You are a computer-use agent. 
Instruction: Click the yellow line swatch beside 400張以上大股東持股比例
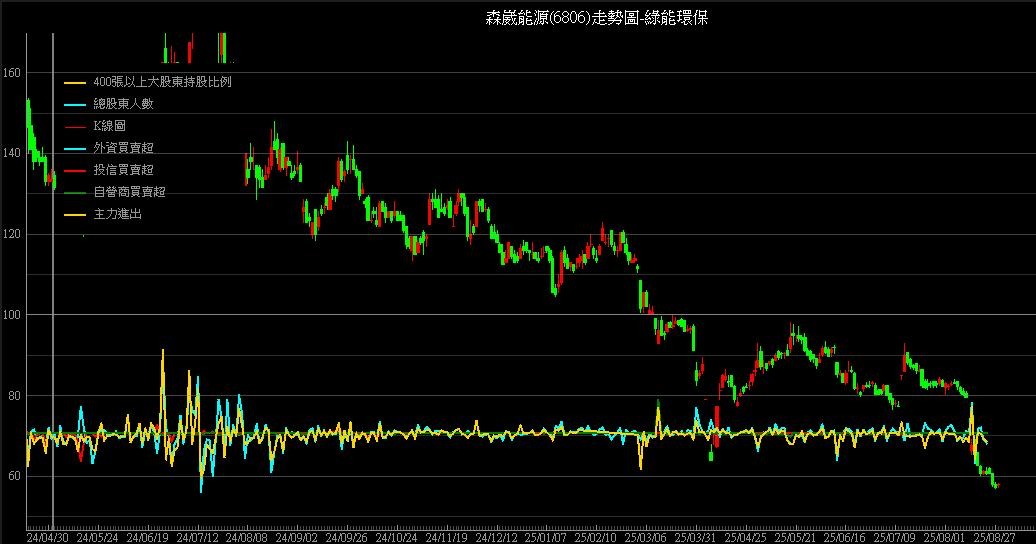coord(75,83)
